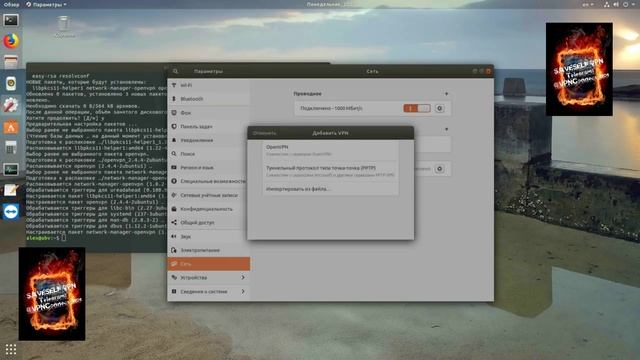Toggle the wired connection switch
Image resolution: width=640 pixels, height=360 pixels.
(x=417, y=108)
